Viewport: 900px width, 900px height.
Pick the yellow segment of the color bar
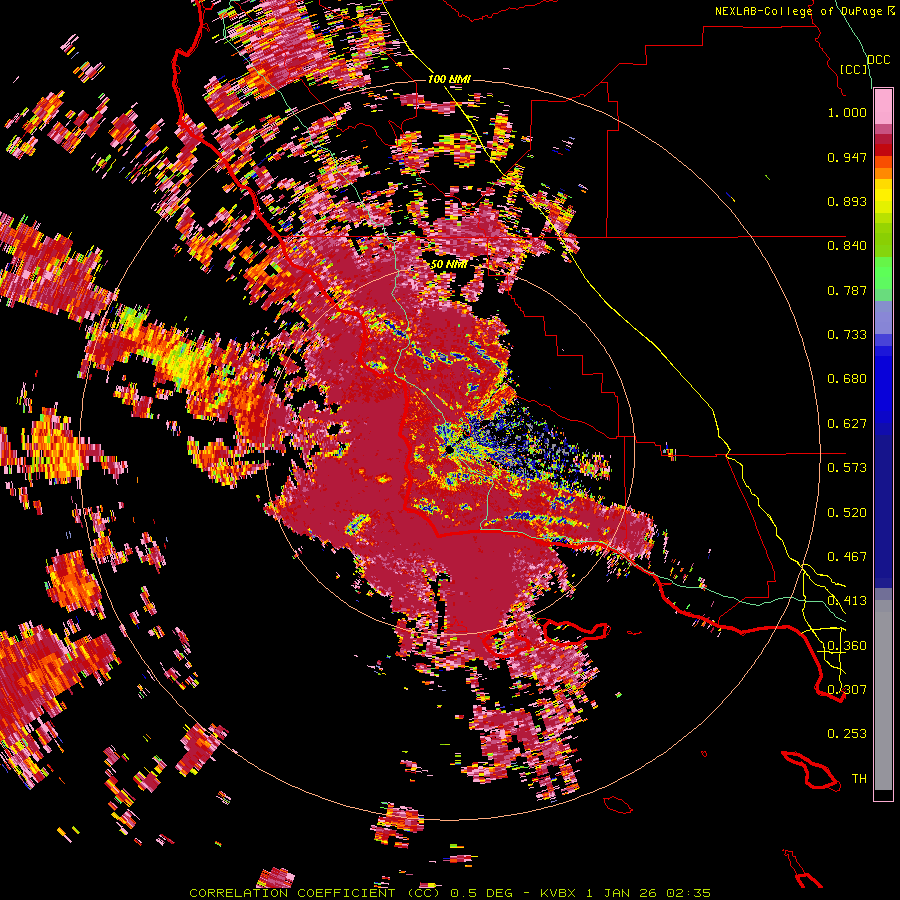883,197
